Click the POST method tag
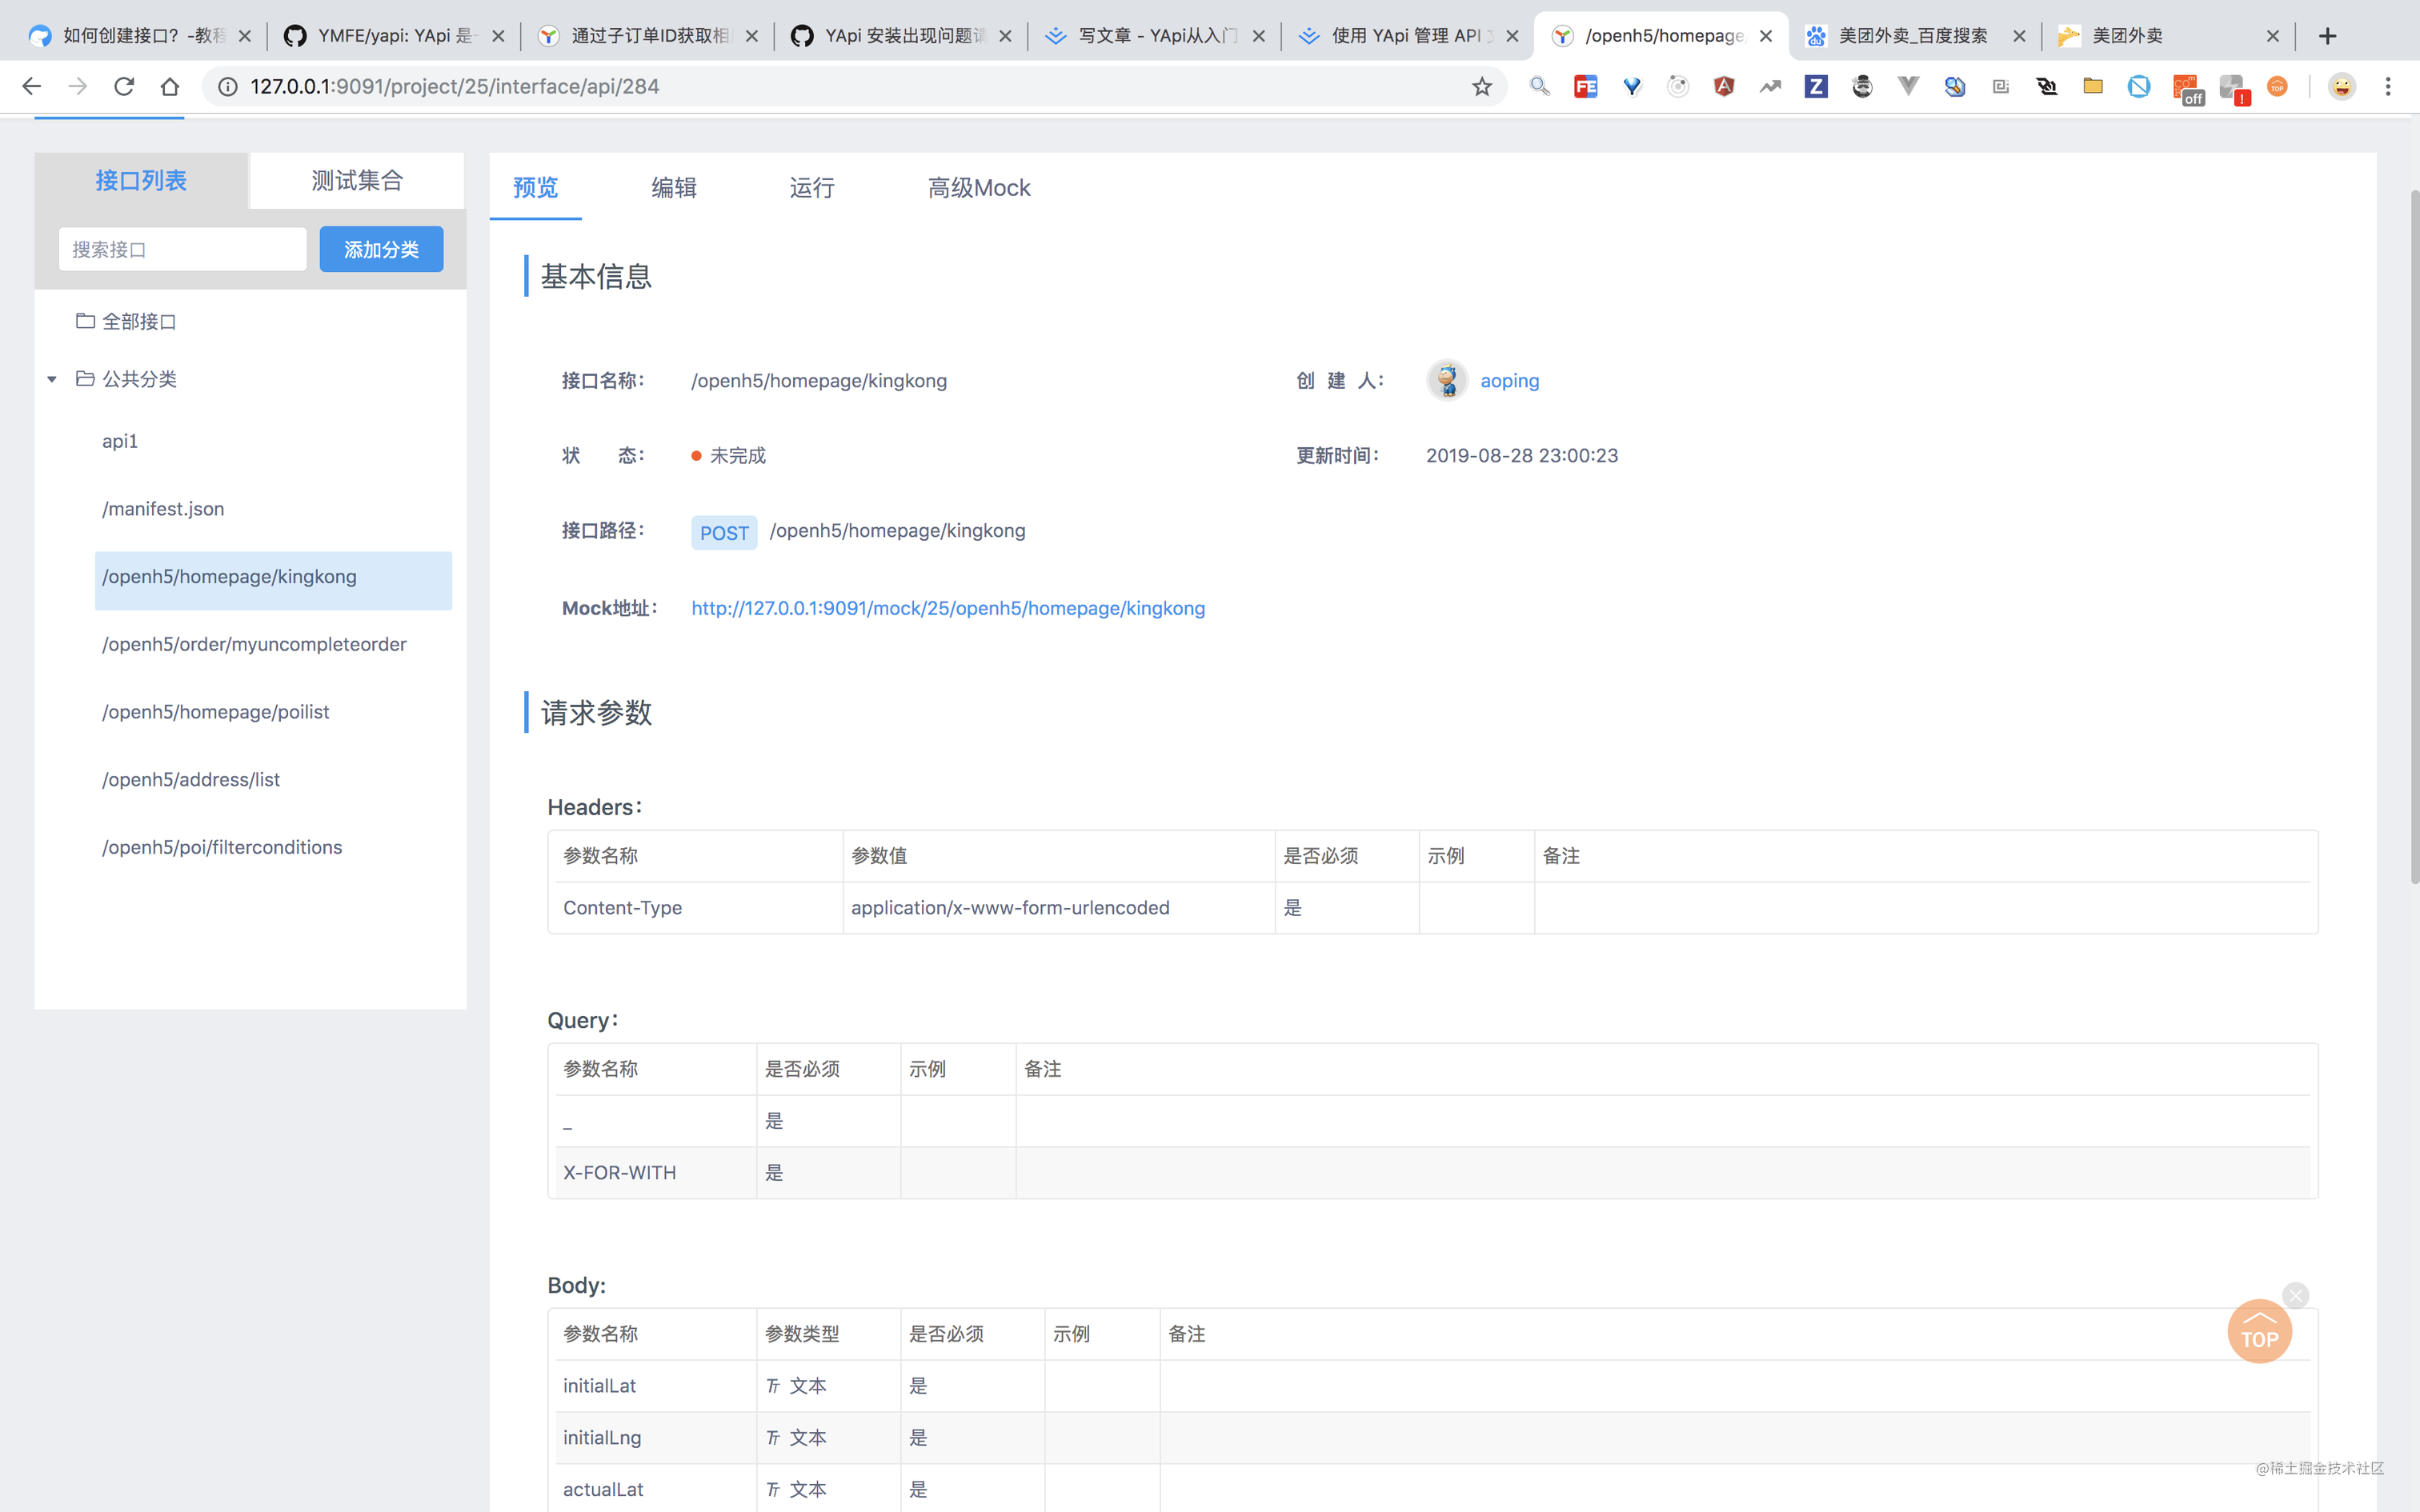The image size is (2420, 1512). point(724,532)
